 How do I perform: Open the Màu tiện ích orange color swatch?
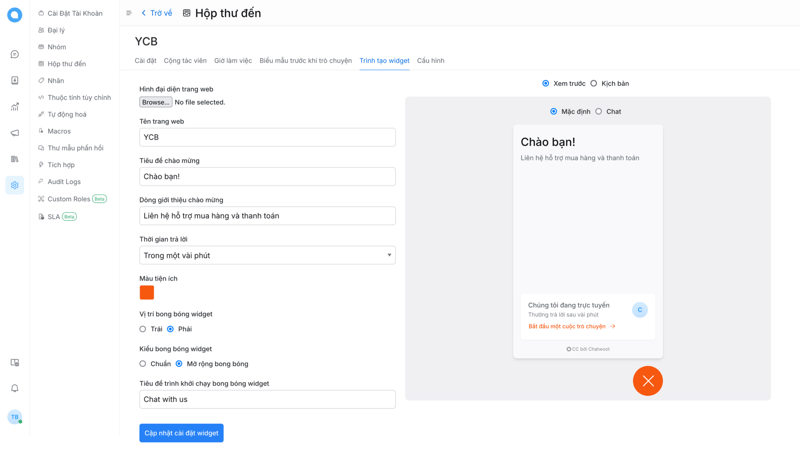point(147,292)
